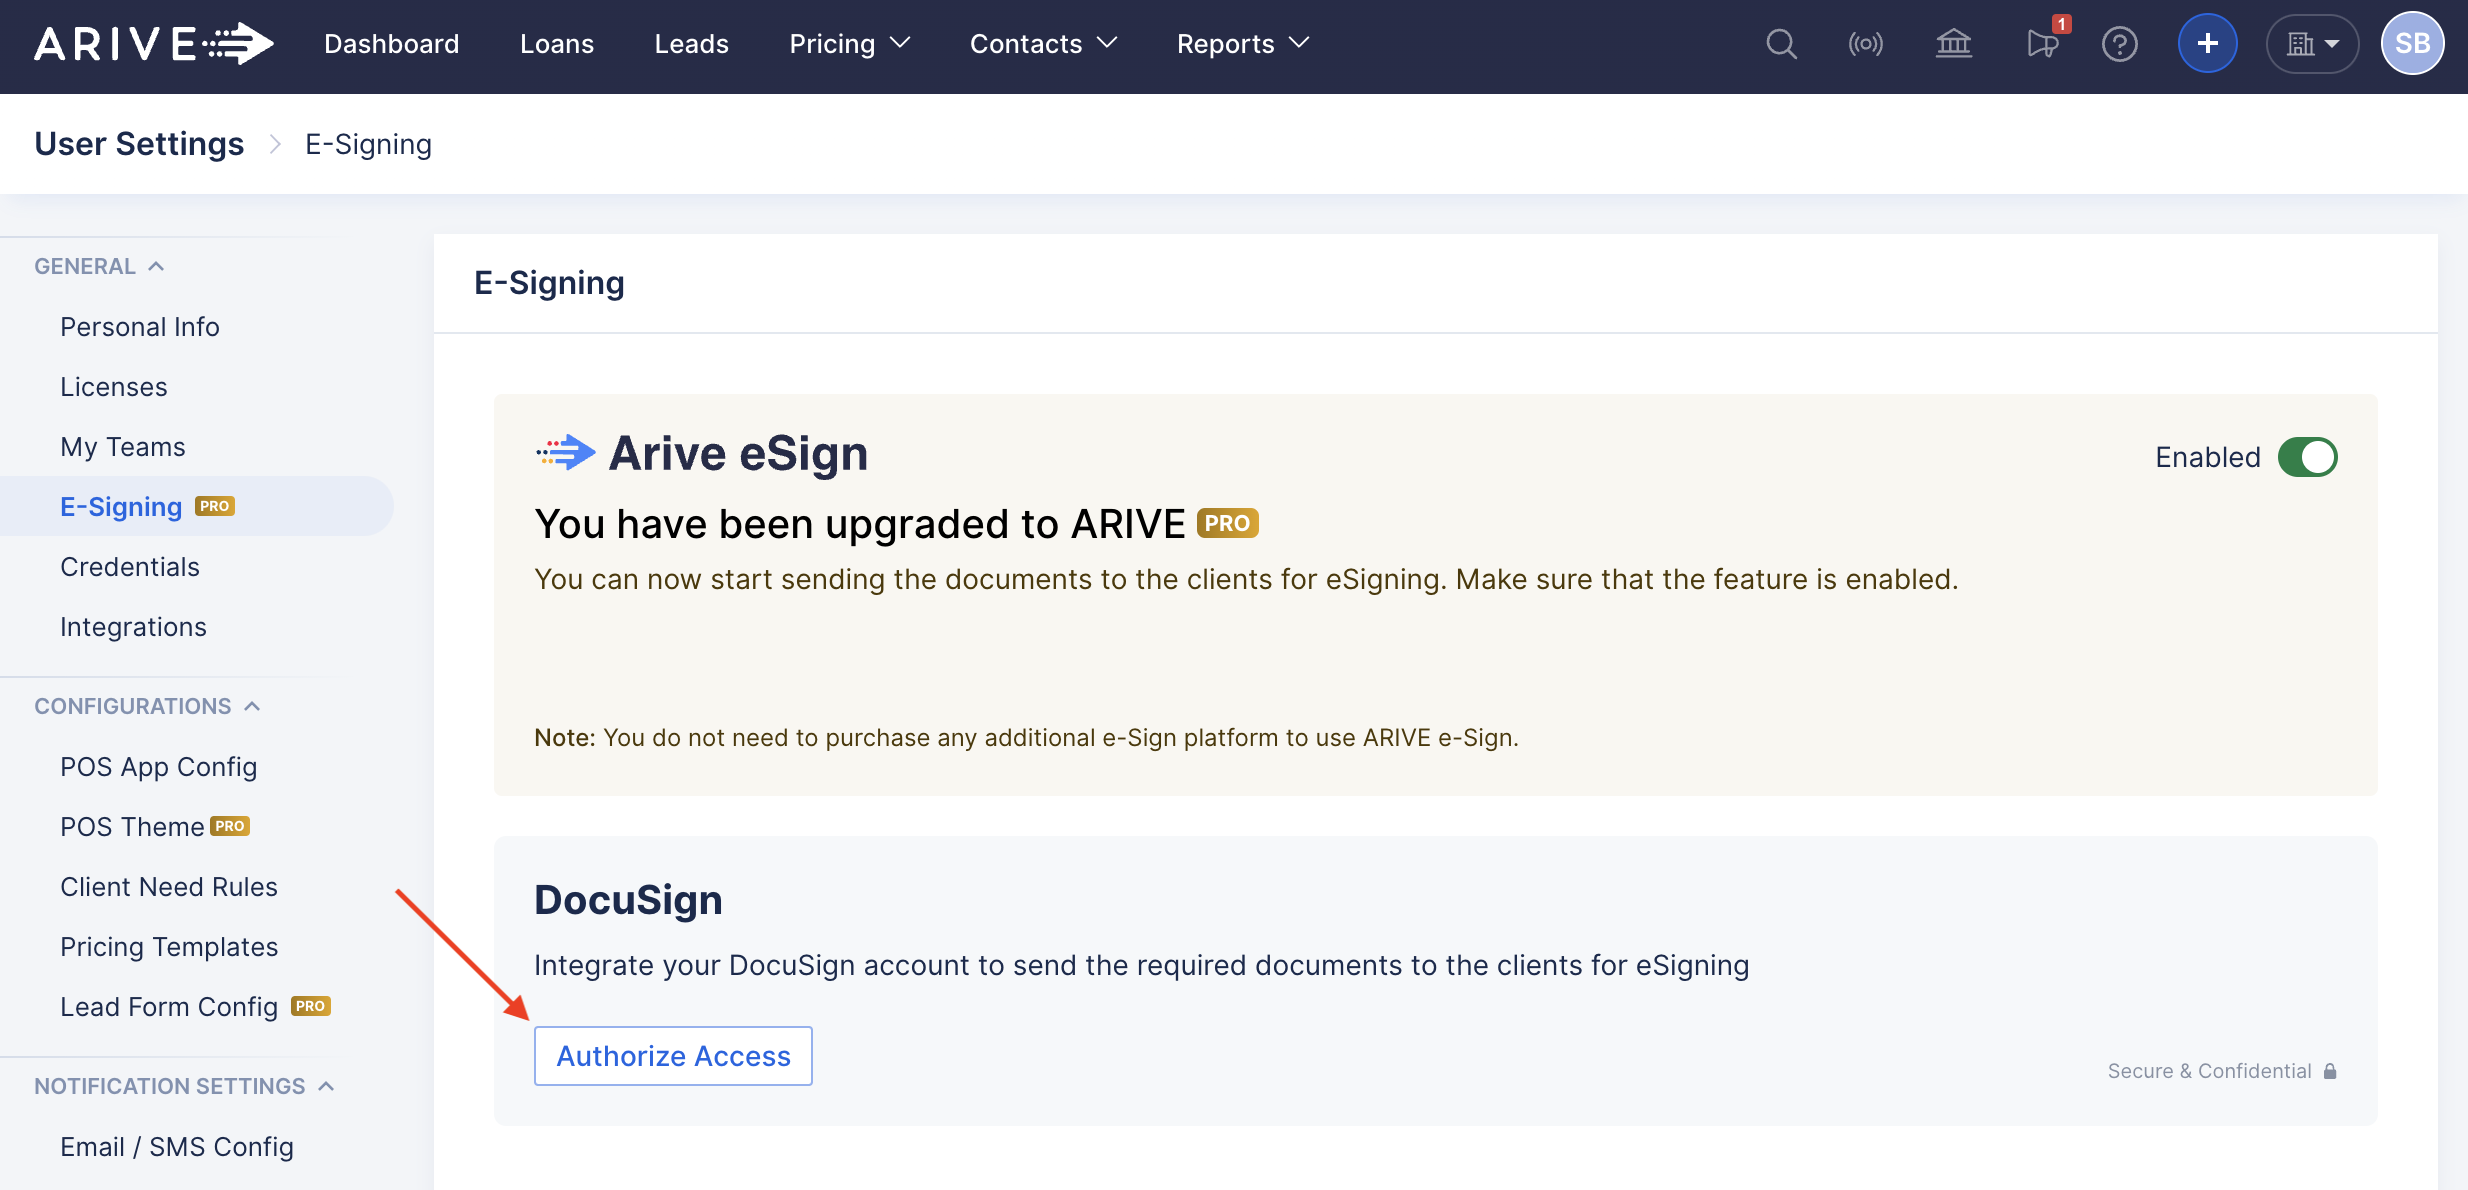
Task: Click the search magnifier icon
Action: (1781, 44)
